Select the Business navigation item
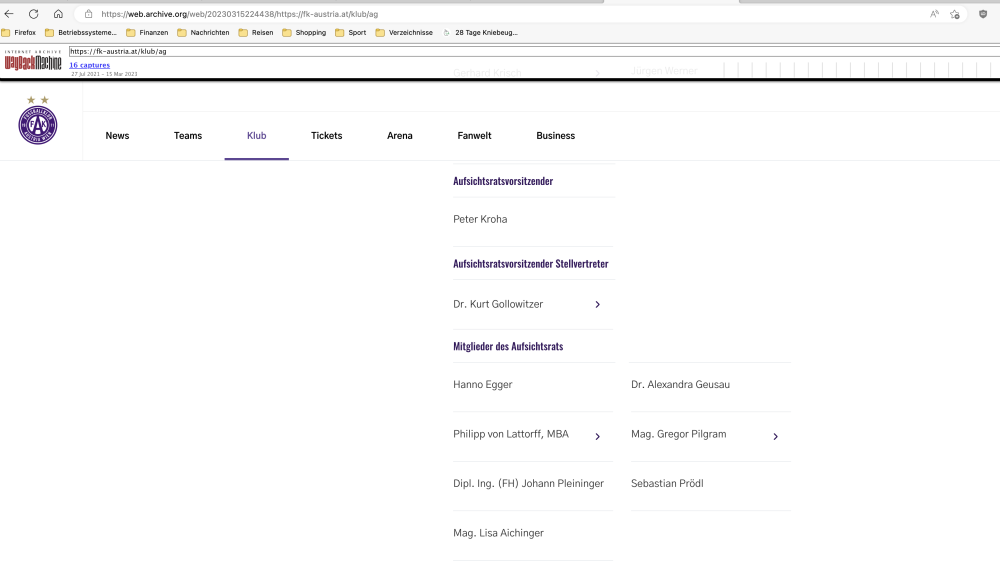This screenshot has width=1000, height=569. point(555,136)
